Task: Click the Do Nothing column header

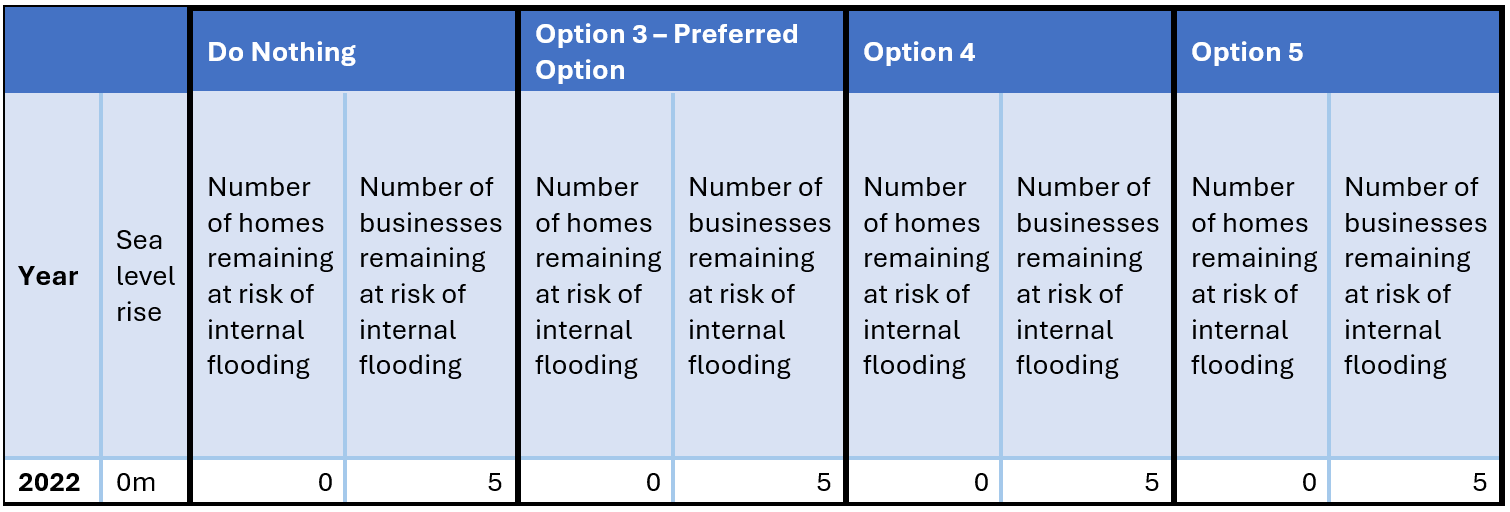Action: tap(281, 52)
